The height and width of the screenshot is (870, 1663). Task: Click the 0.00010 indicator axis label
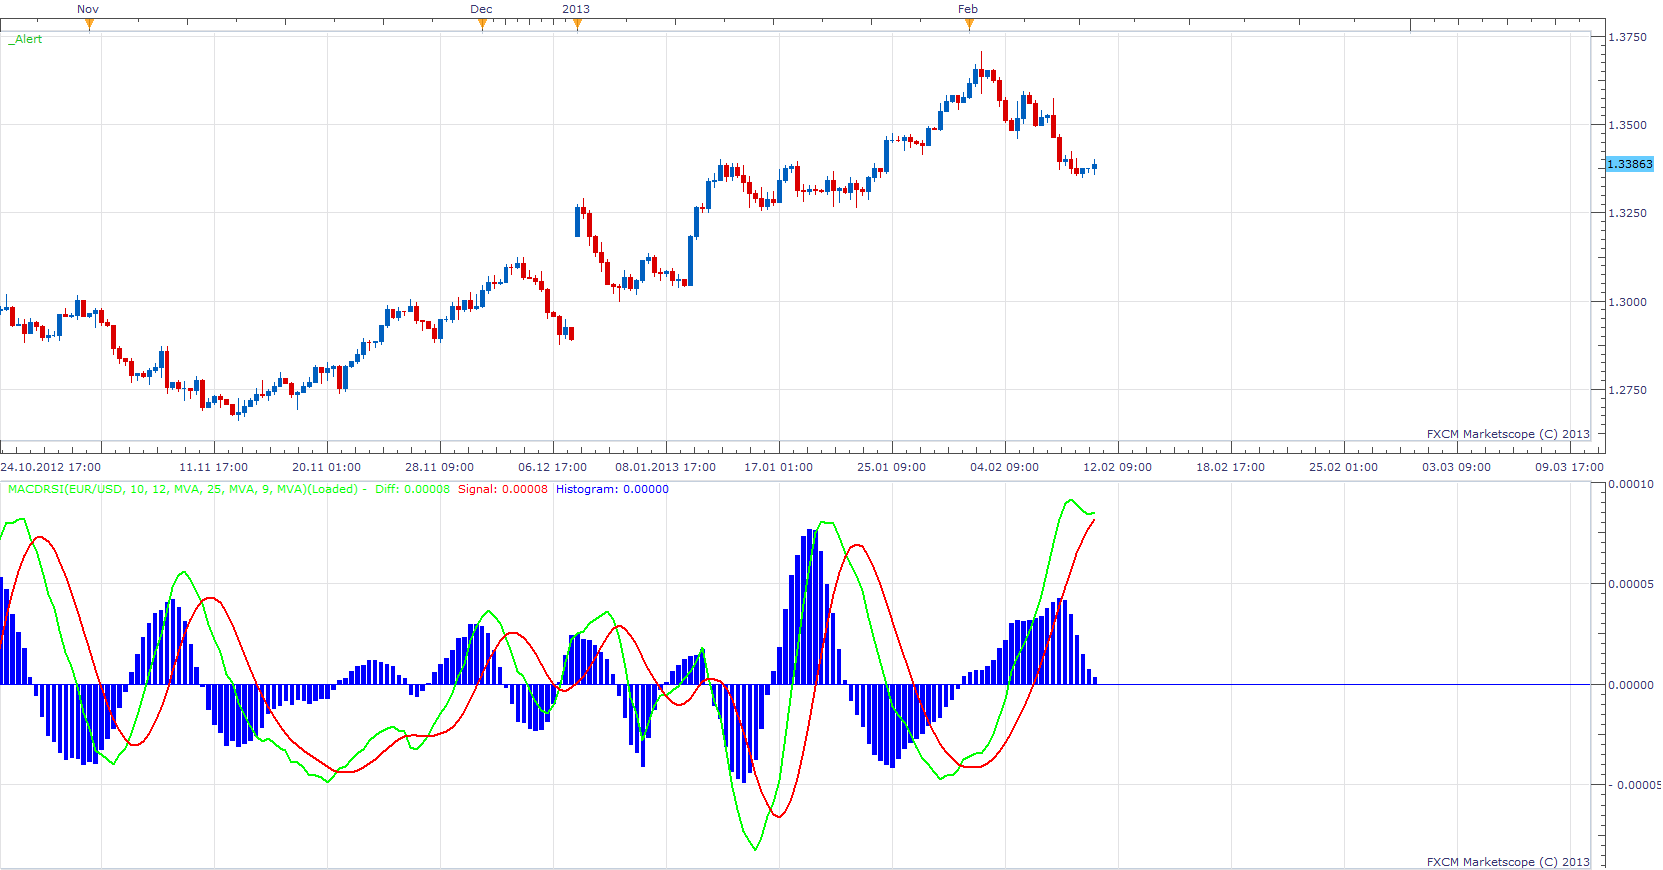click(1630, 484)
